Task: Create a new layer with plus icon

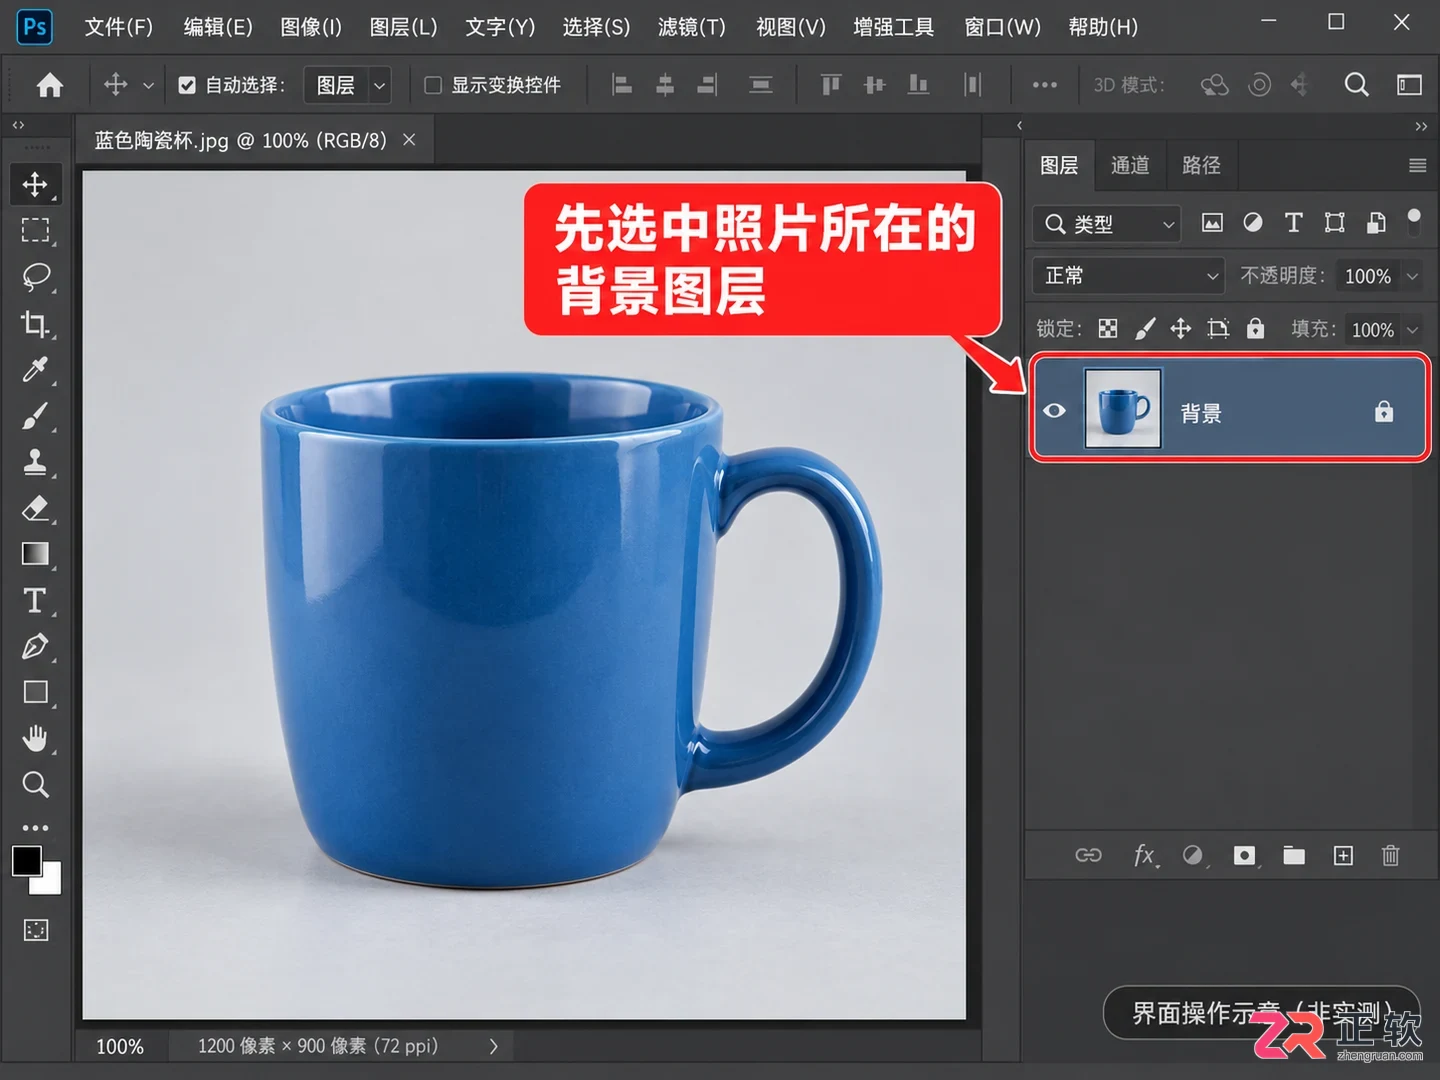Action: point(1343,855)
